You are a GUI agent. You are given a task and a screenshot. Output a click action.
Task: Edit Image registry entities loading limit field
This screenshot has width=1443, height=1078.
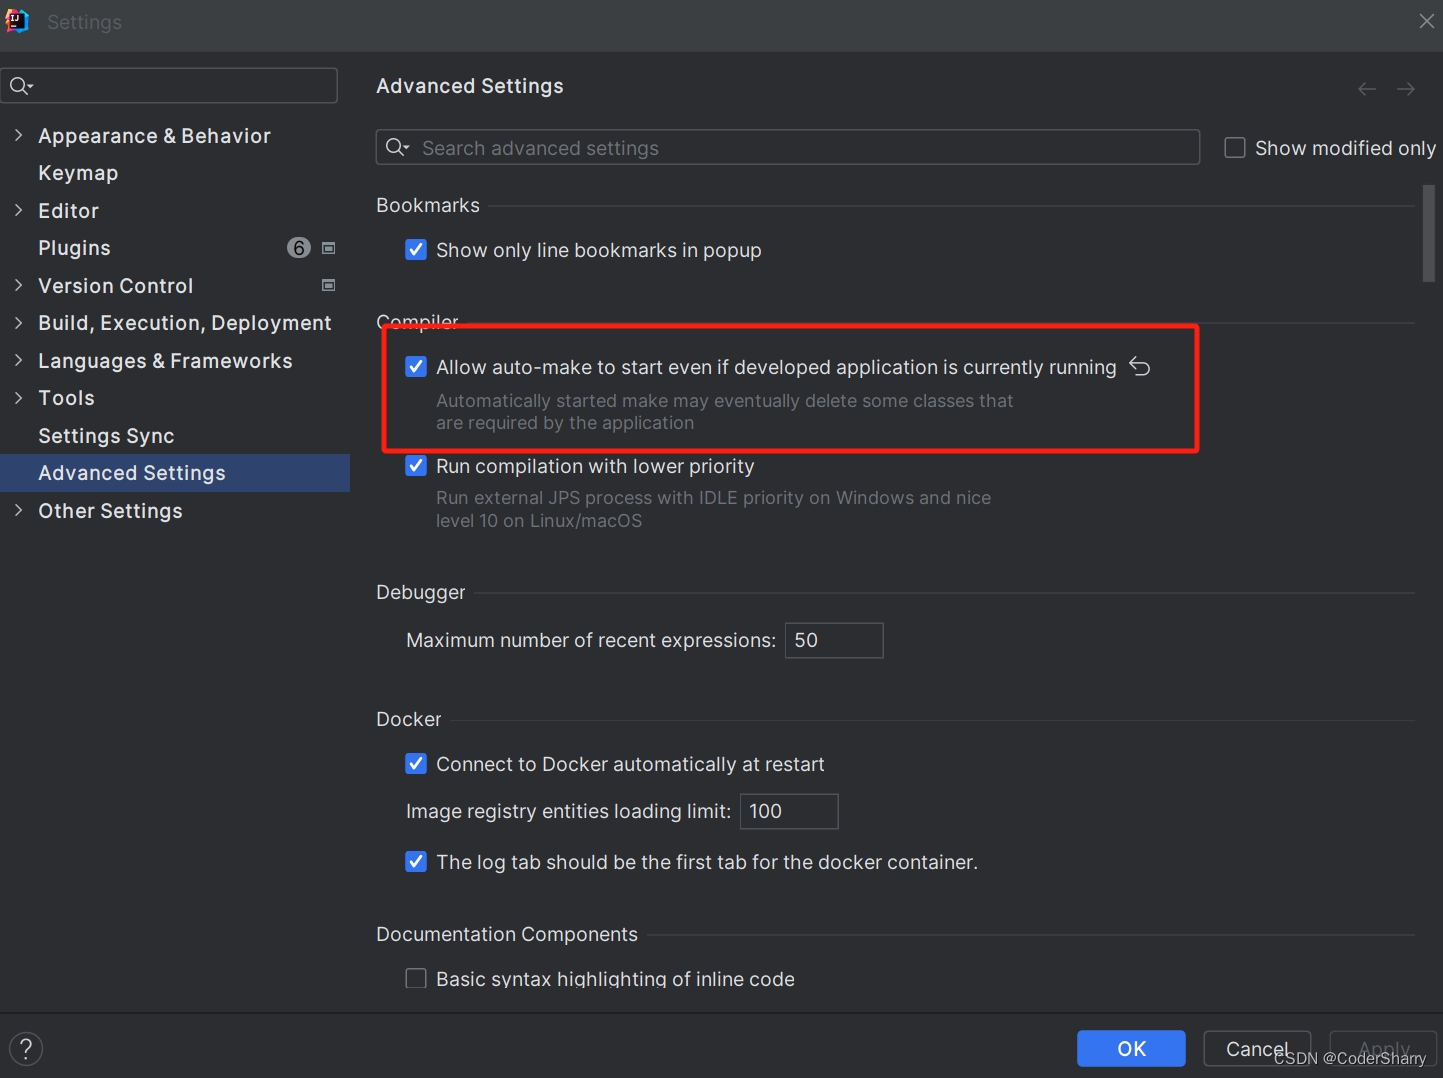[x=789, y=811]
